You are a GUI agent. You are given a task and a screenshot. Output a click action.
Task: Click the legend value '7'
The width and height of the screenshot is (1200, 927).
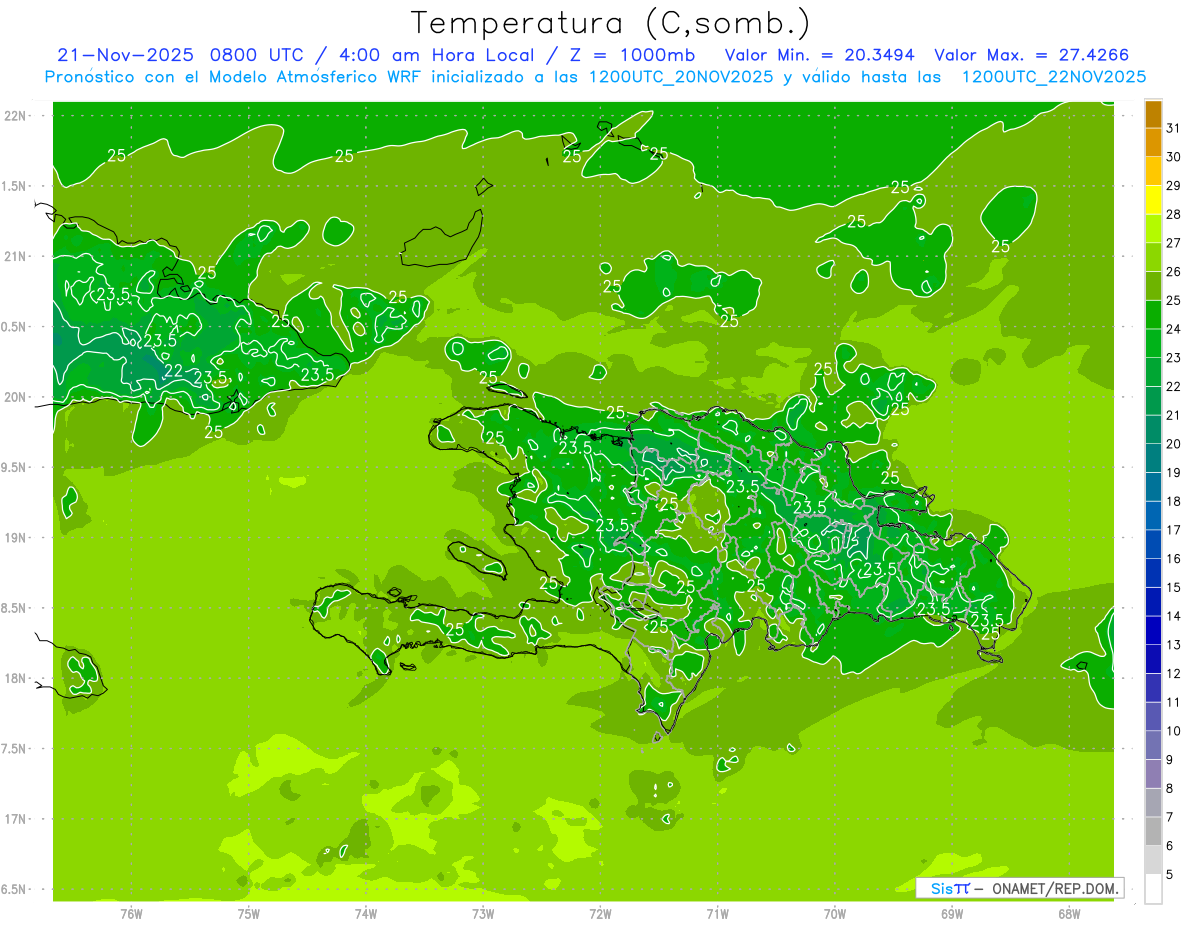tap(1170, 816)
